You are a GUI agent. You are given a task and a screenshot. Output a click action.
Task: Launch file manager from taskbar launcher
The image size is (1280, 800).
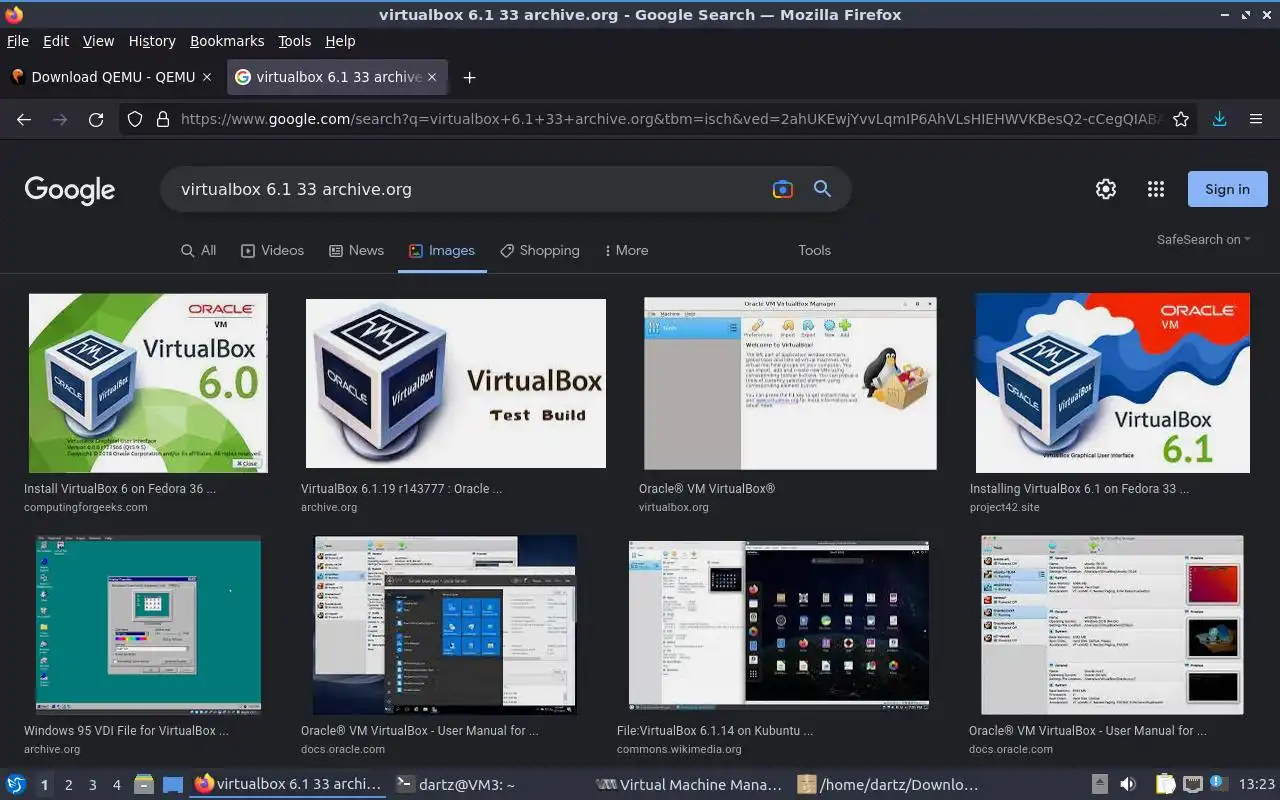point(143,785)
